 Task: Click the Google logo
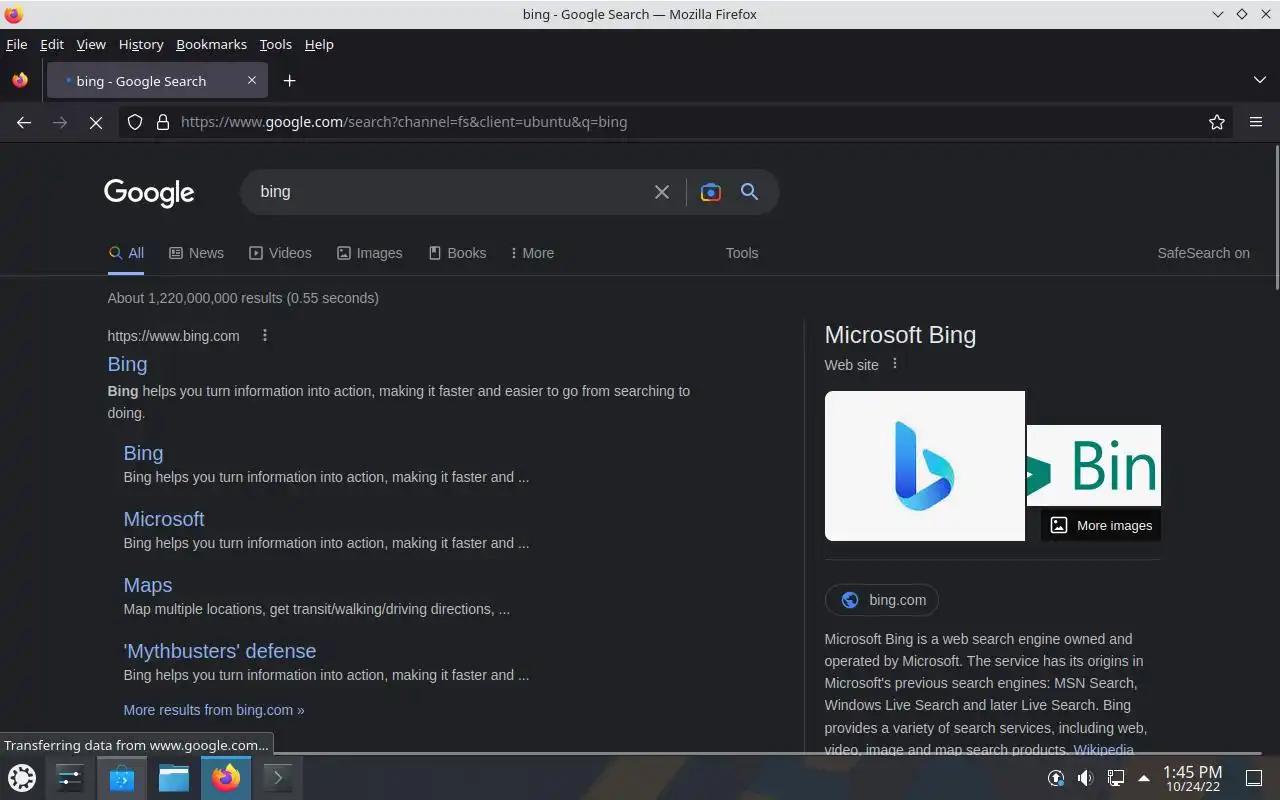pos(149,193)
